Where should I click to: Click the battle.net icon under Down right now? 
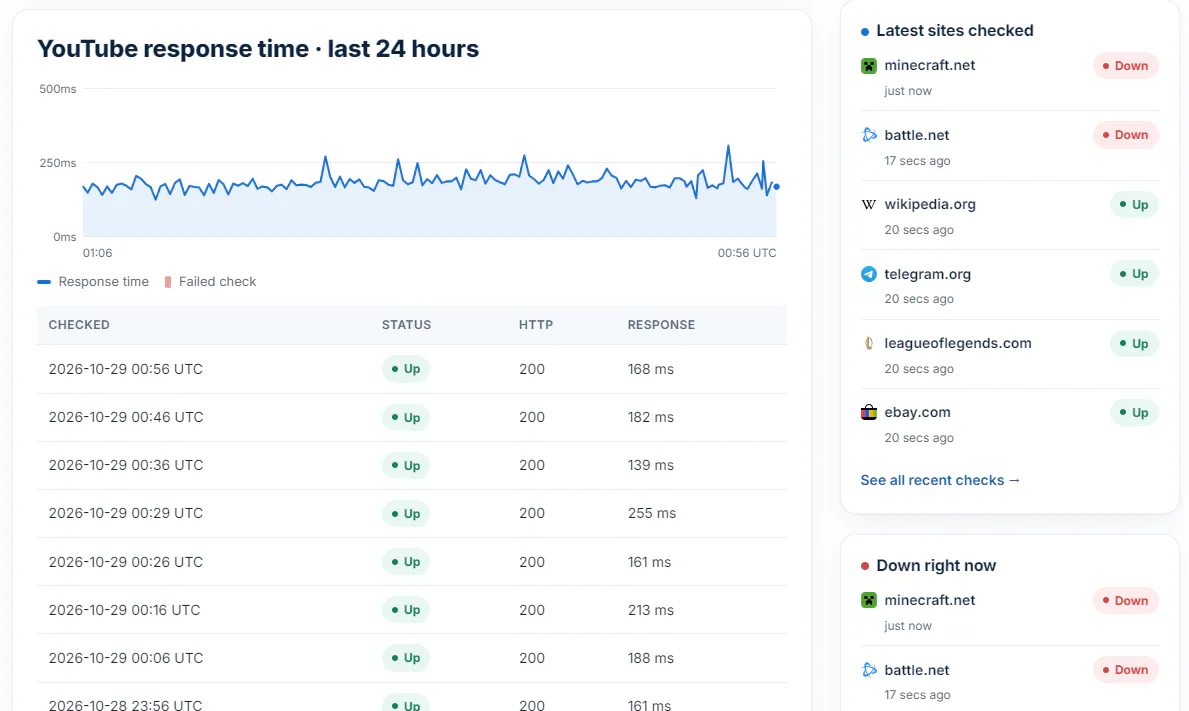click(869, 670)
